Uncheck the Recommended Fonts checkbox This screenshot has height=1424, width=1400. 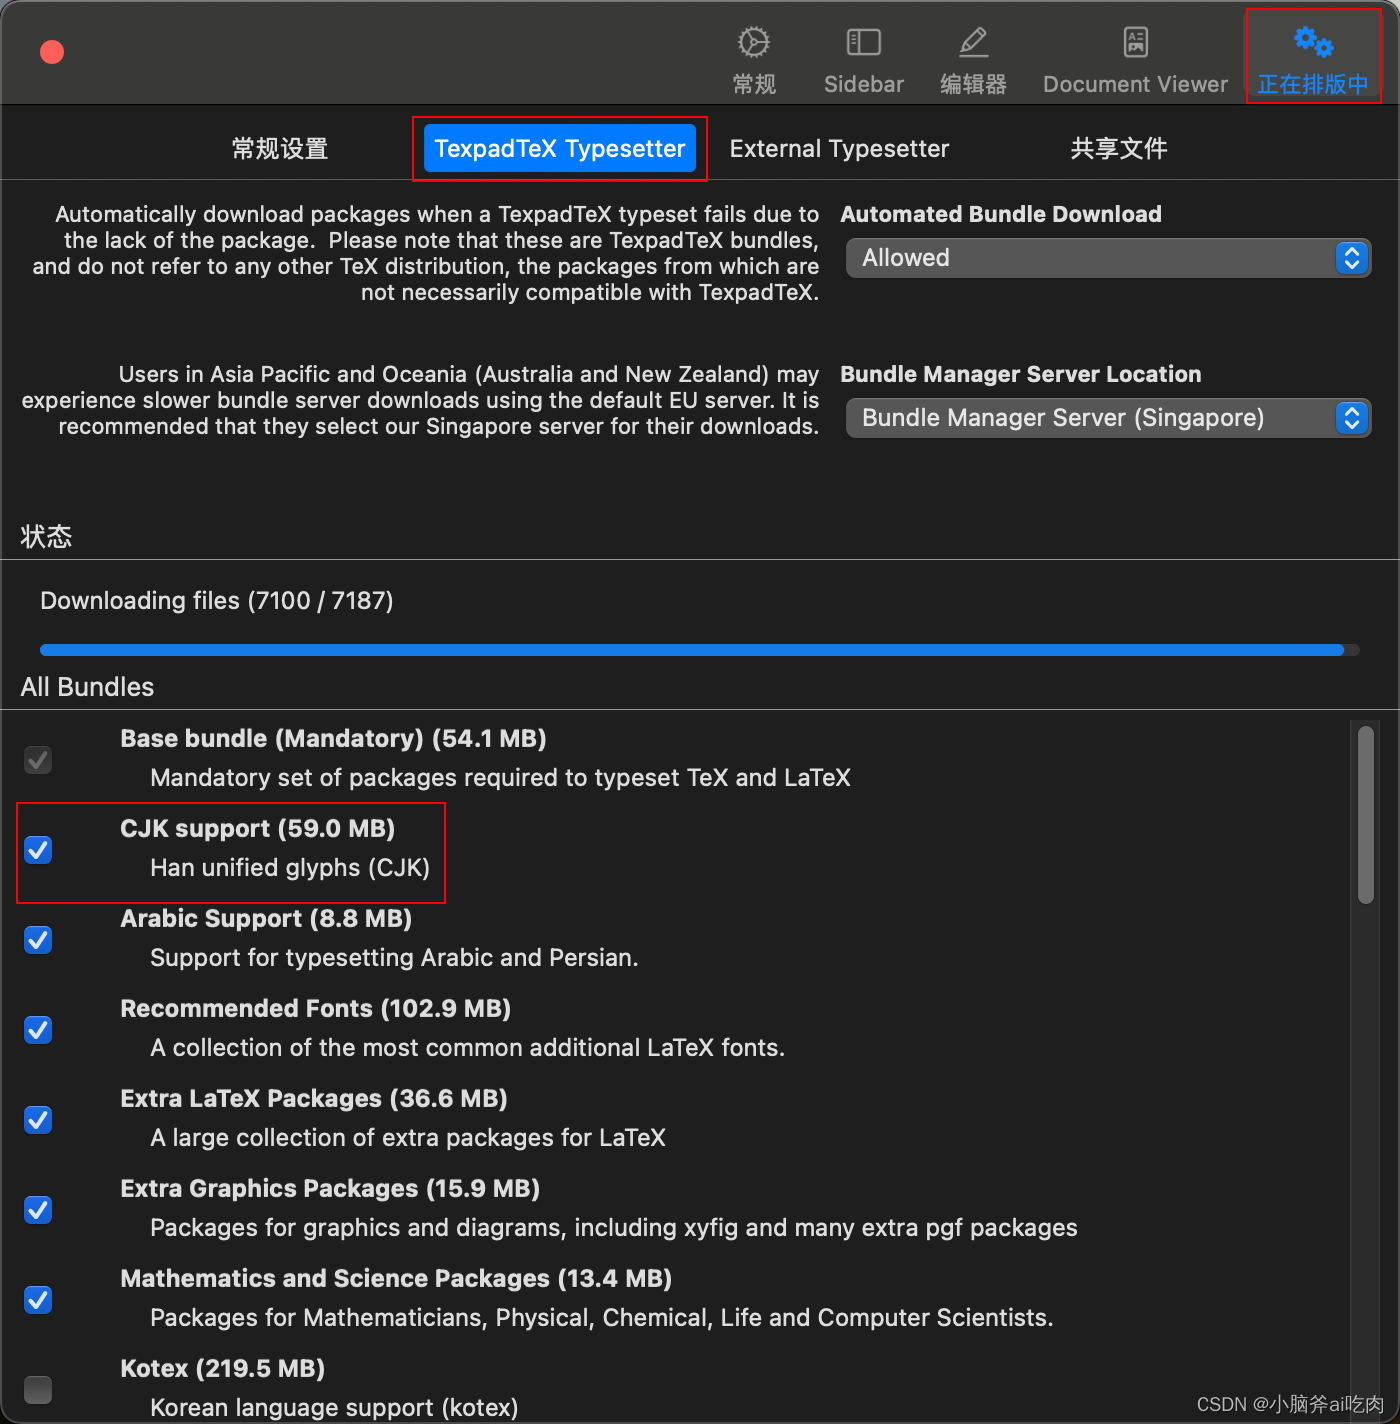[38, 1030]
